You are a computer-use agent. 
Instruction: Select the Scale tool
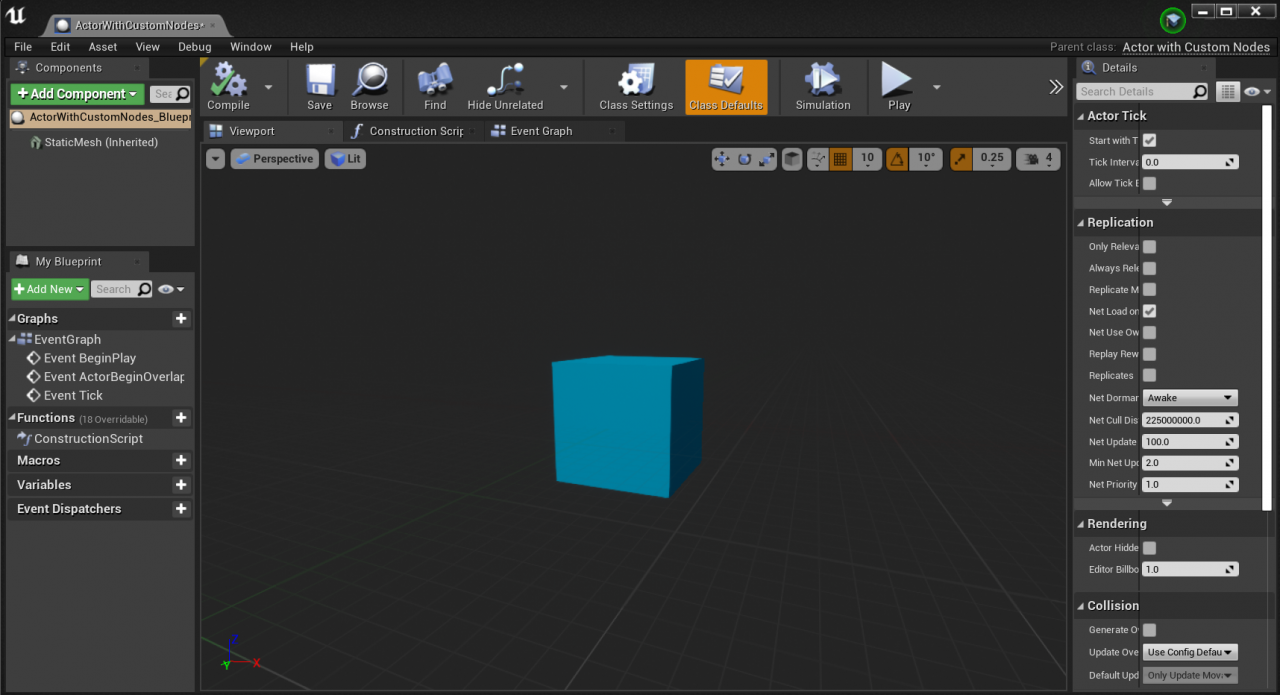[x=766, y=158]
